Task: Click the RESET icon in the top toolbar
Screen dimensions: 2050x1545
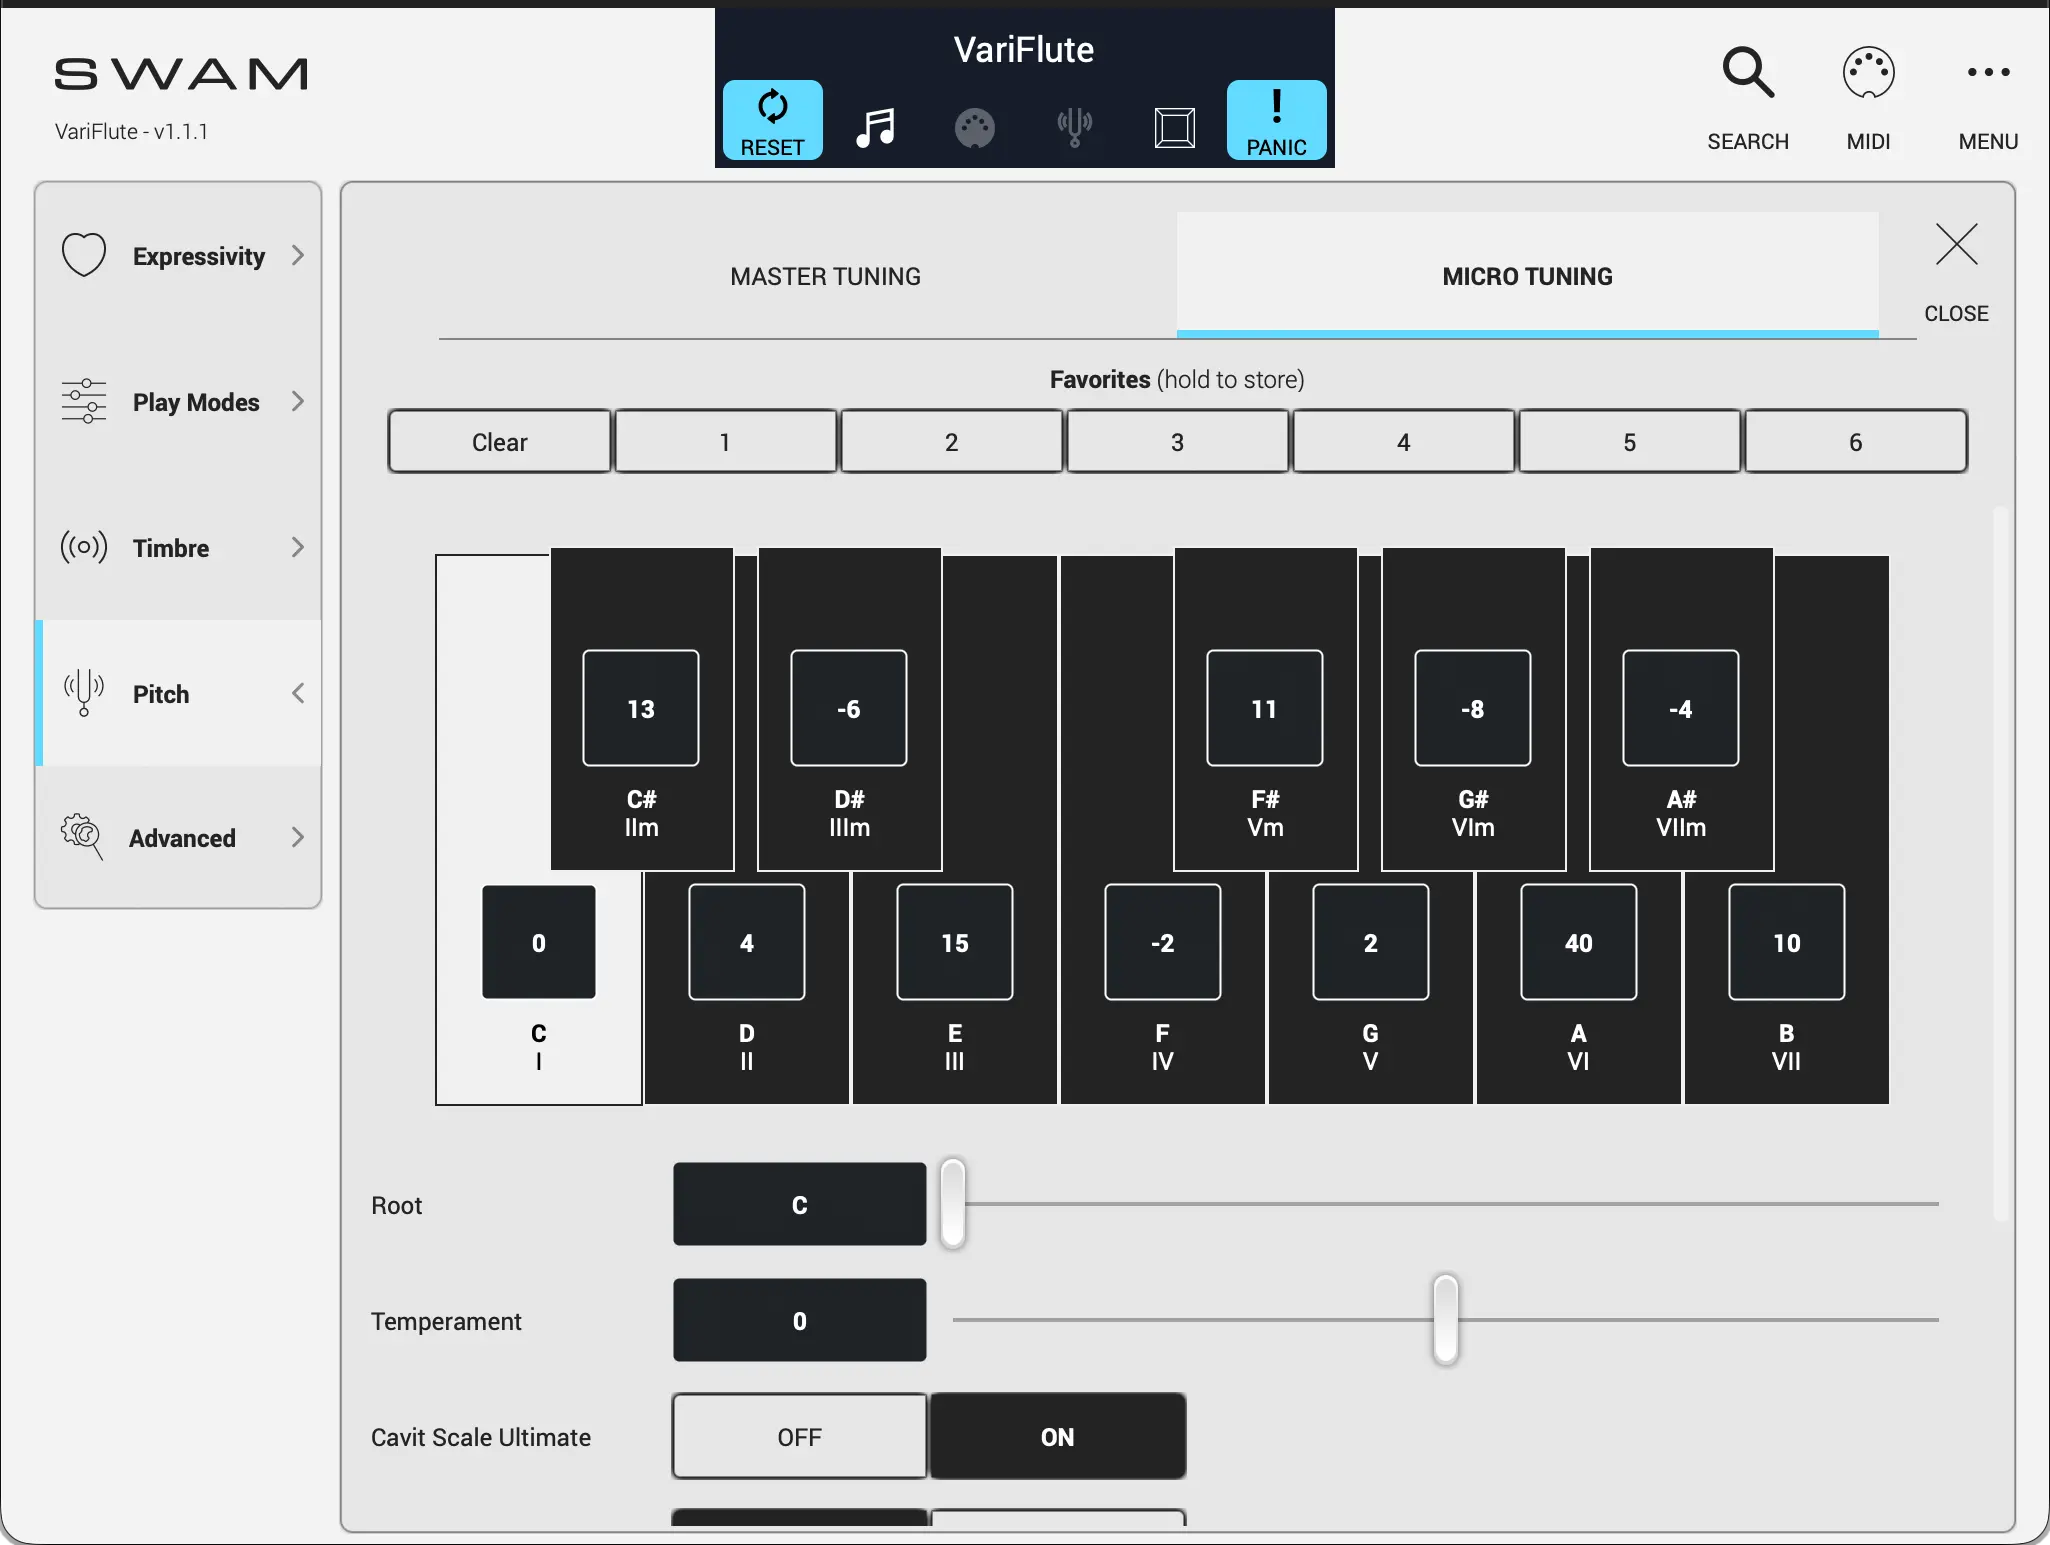Action: point(770,120)
